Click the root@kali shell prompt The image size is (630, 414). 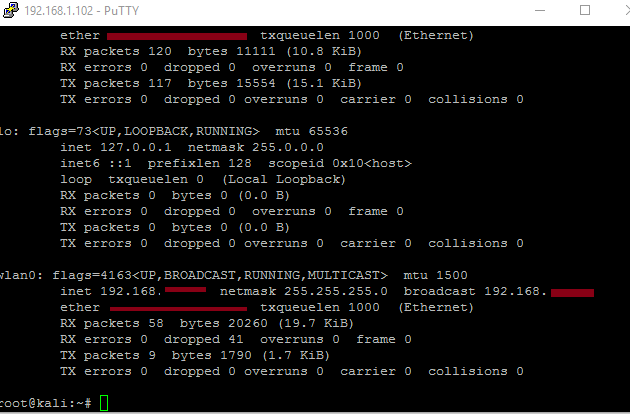pyautogui.click(x=47, y=403)
